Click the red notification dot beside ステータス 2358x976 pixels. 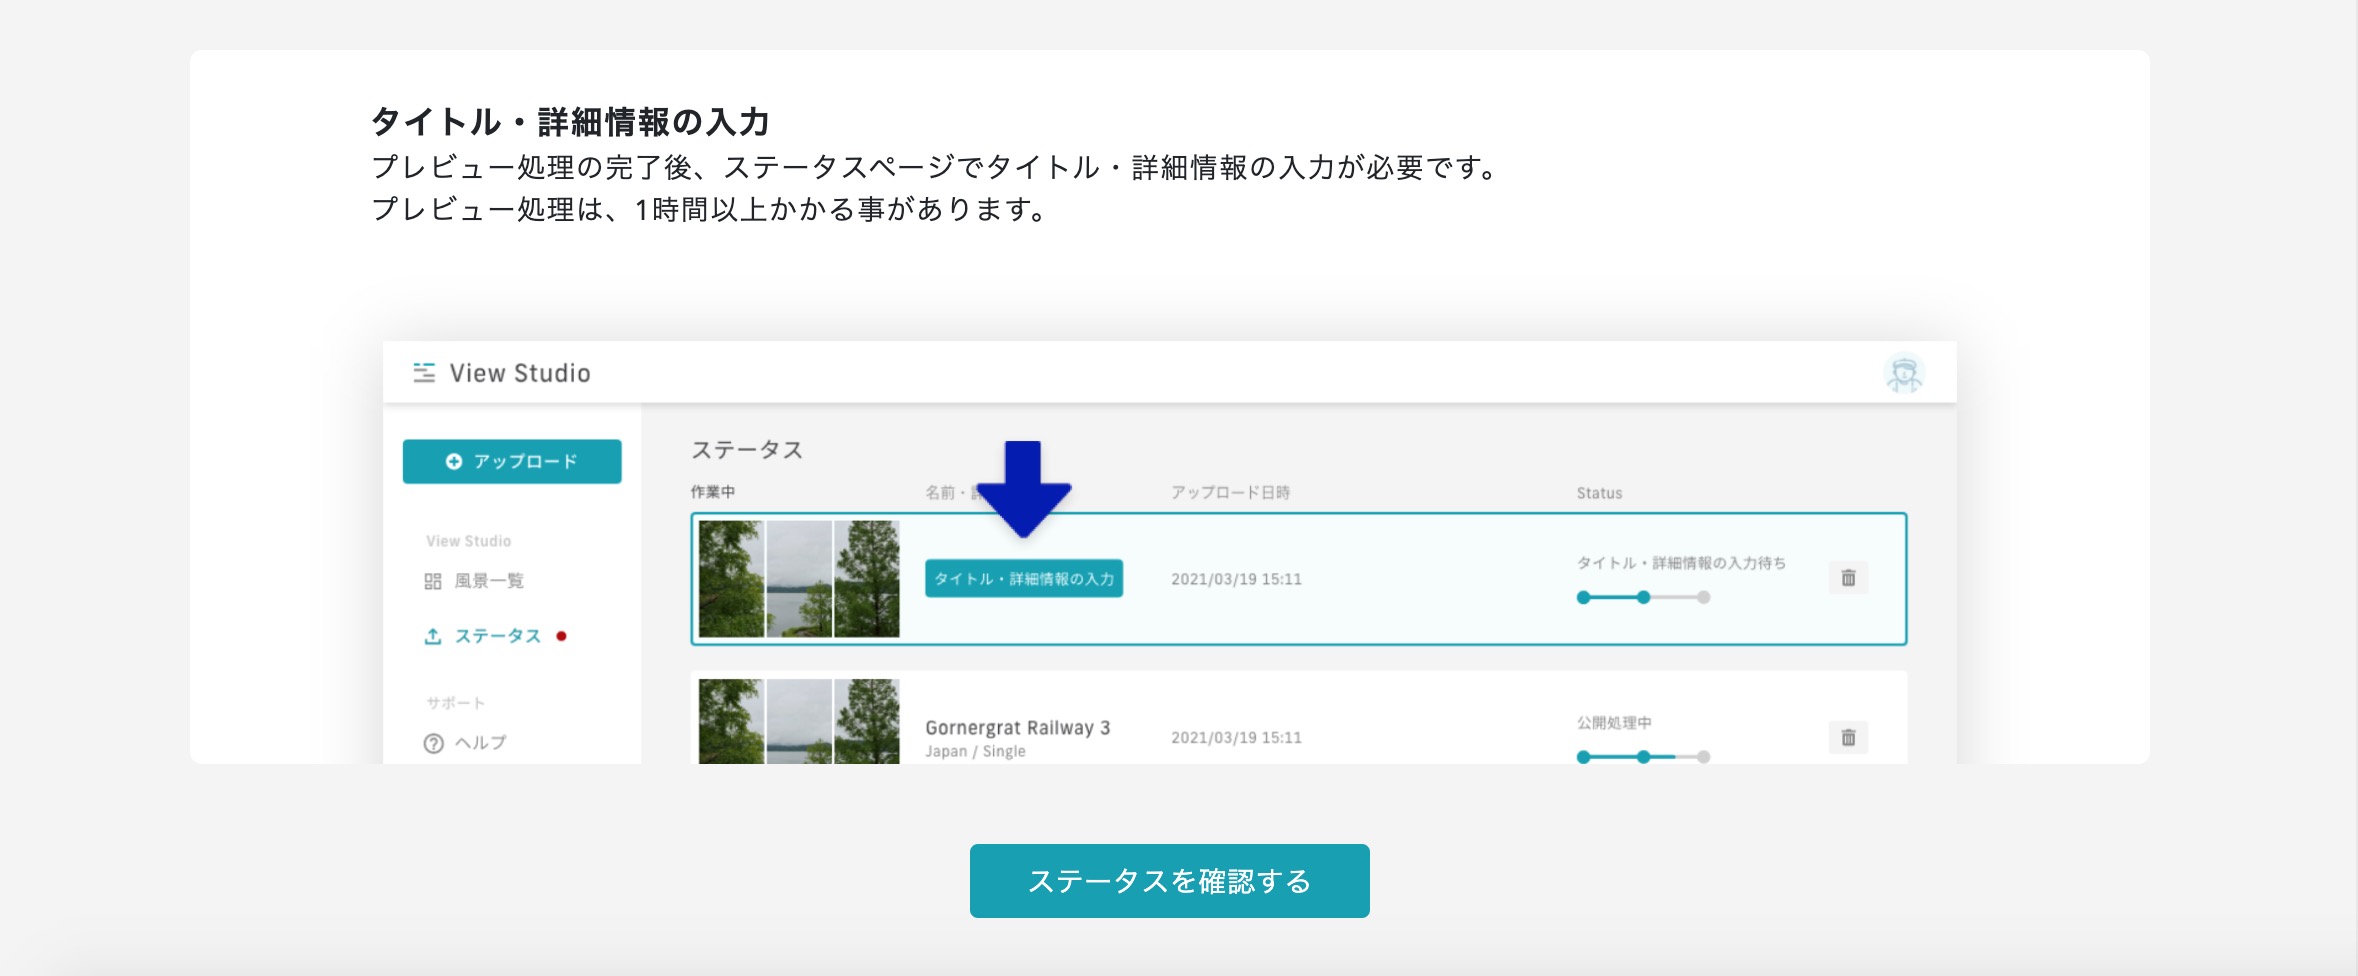561,636
